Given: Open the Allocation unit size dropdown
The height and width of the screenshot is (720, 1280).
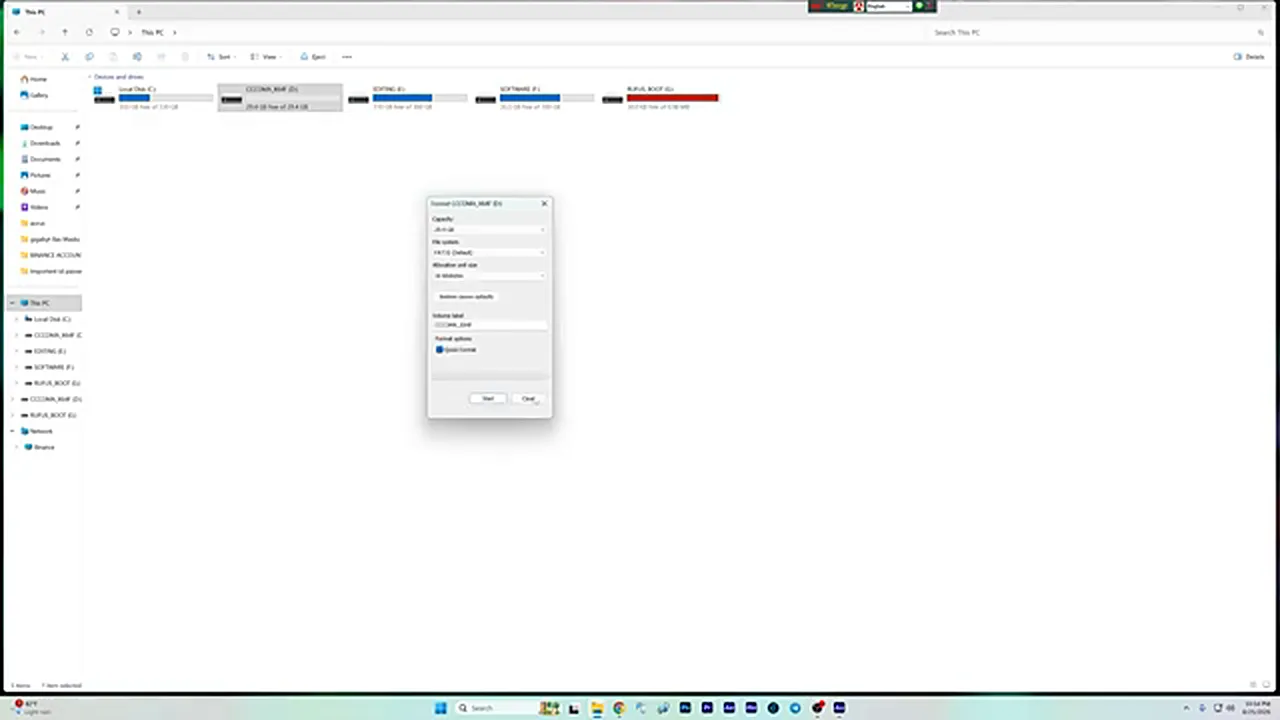Looking at the screenshot, I should click(x=489, y=276).
